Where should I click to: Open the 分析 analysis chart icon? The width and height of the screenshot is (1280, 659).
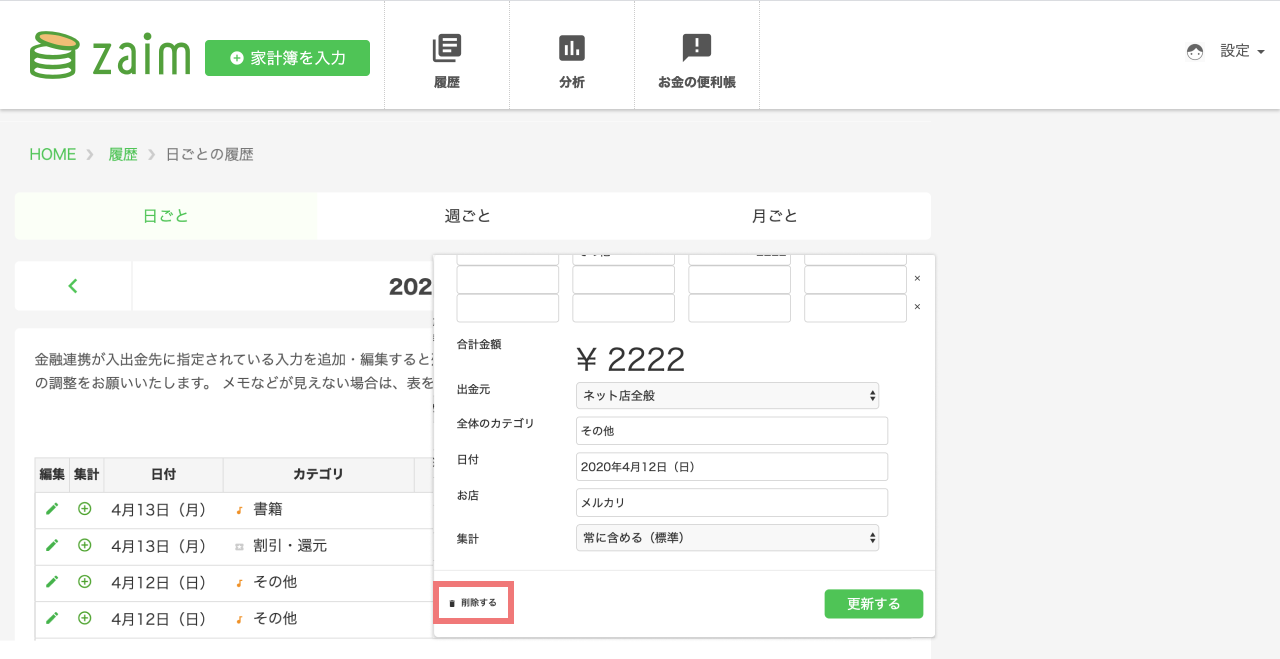[x=572, y=48]
